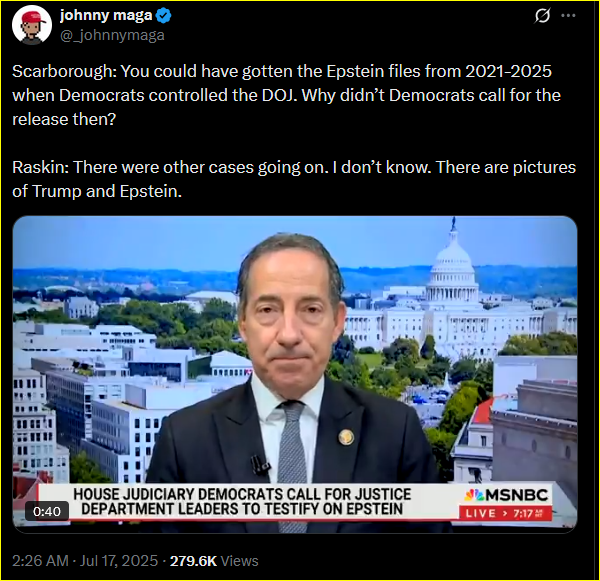This screenshot has height=581, width=600.
Task: Visit the @_johnnymaga handle link
Action: click(x=112, y=35)
